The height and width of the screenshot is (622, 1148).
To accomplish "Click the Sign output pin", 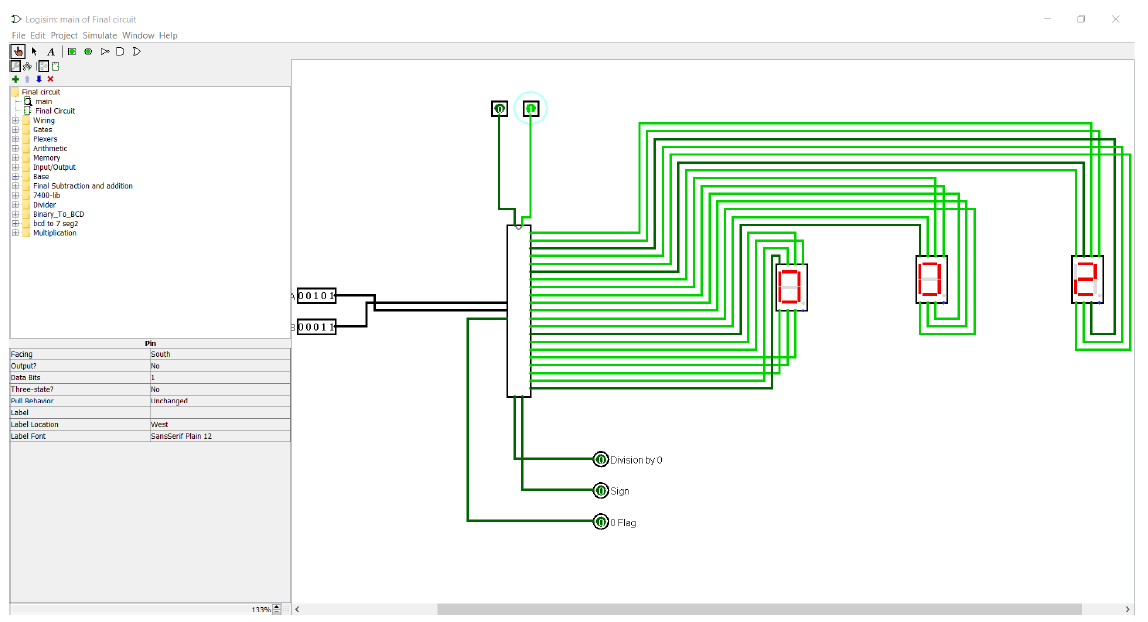I will tap(600, 491).
